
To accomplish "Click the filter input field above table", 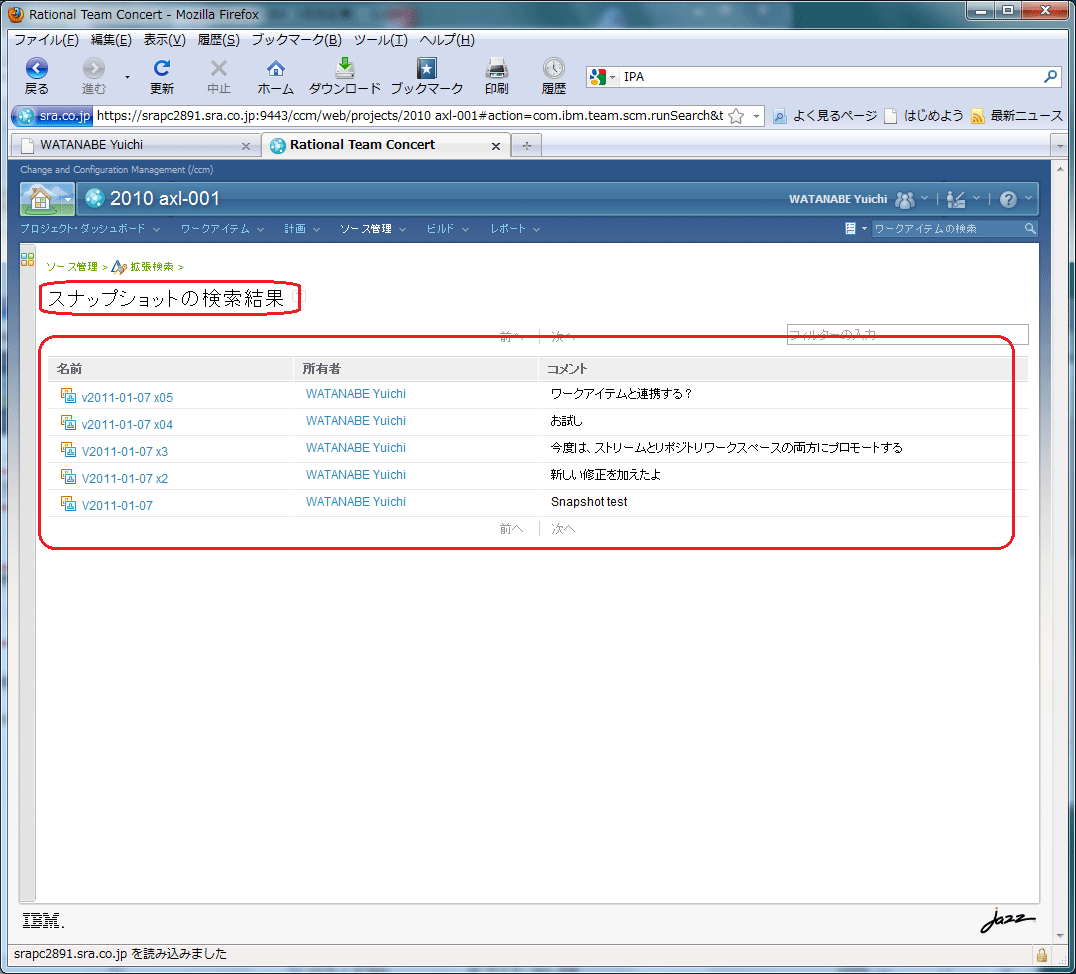I will [907, 334].
